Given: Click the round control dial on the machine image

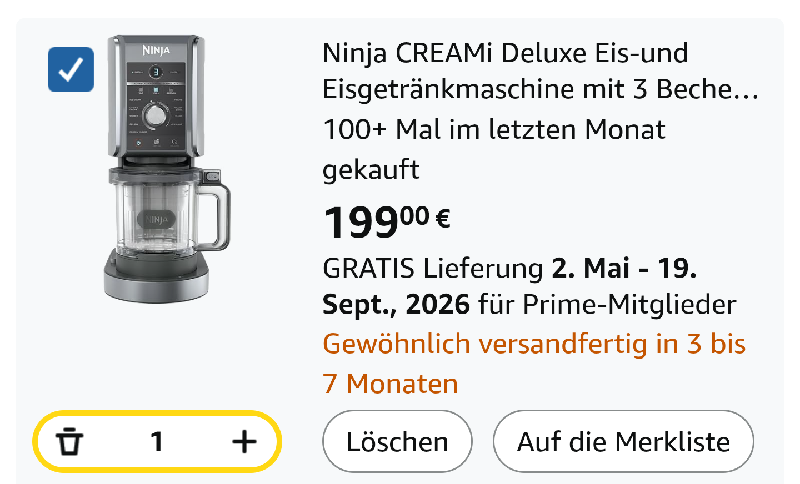Looking at the screenshot, I should 156,116.
